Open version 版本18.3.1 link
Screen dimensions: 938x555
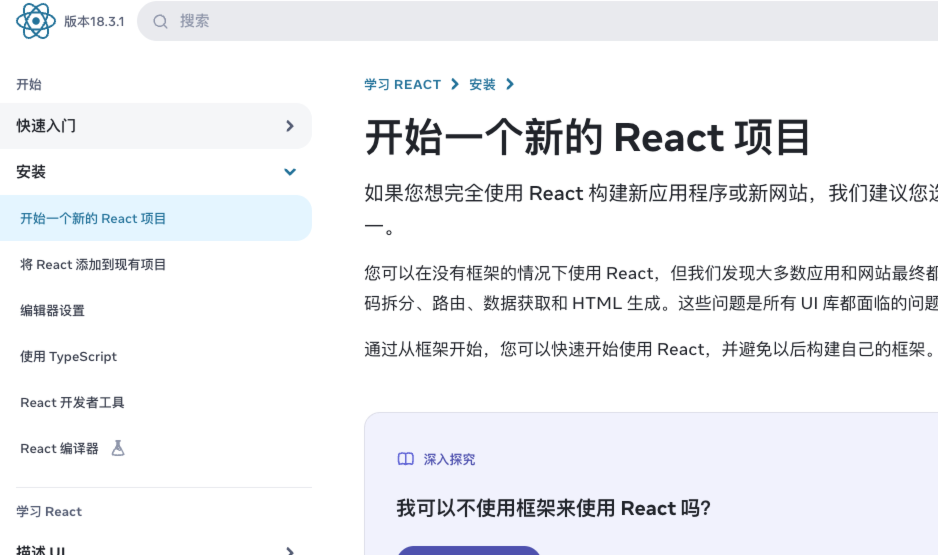pos(94,22)
